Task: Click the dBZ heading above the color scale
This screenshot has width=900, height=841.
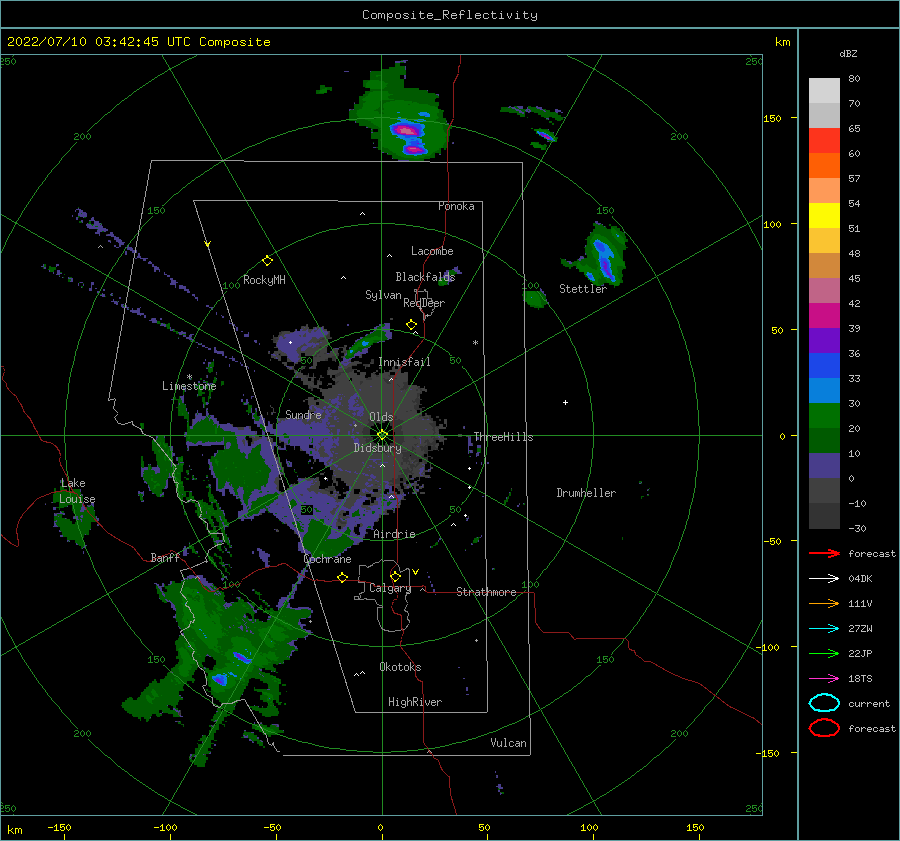Action: pyautogui.click(x=848, y=53)
